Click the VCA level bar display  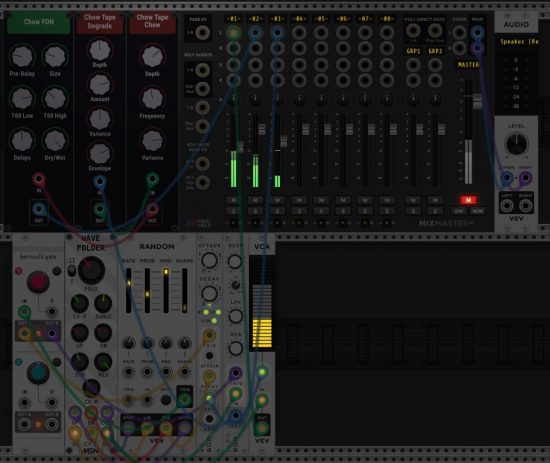262,303
